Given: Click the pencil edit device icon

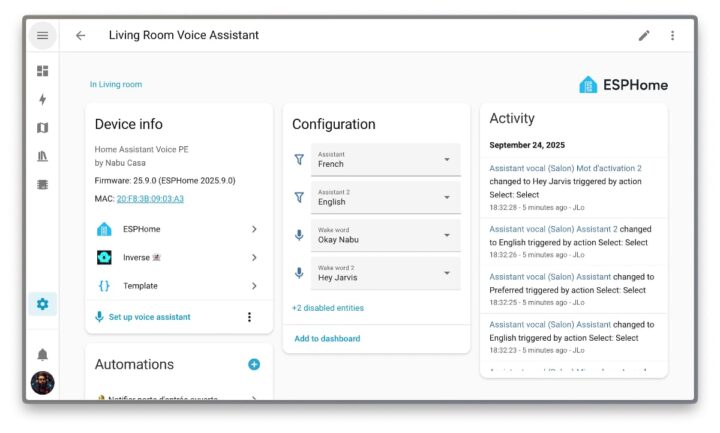Looking at the screenshot, I should (x=644, y=35).
